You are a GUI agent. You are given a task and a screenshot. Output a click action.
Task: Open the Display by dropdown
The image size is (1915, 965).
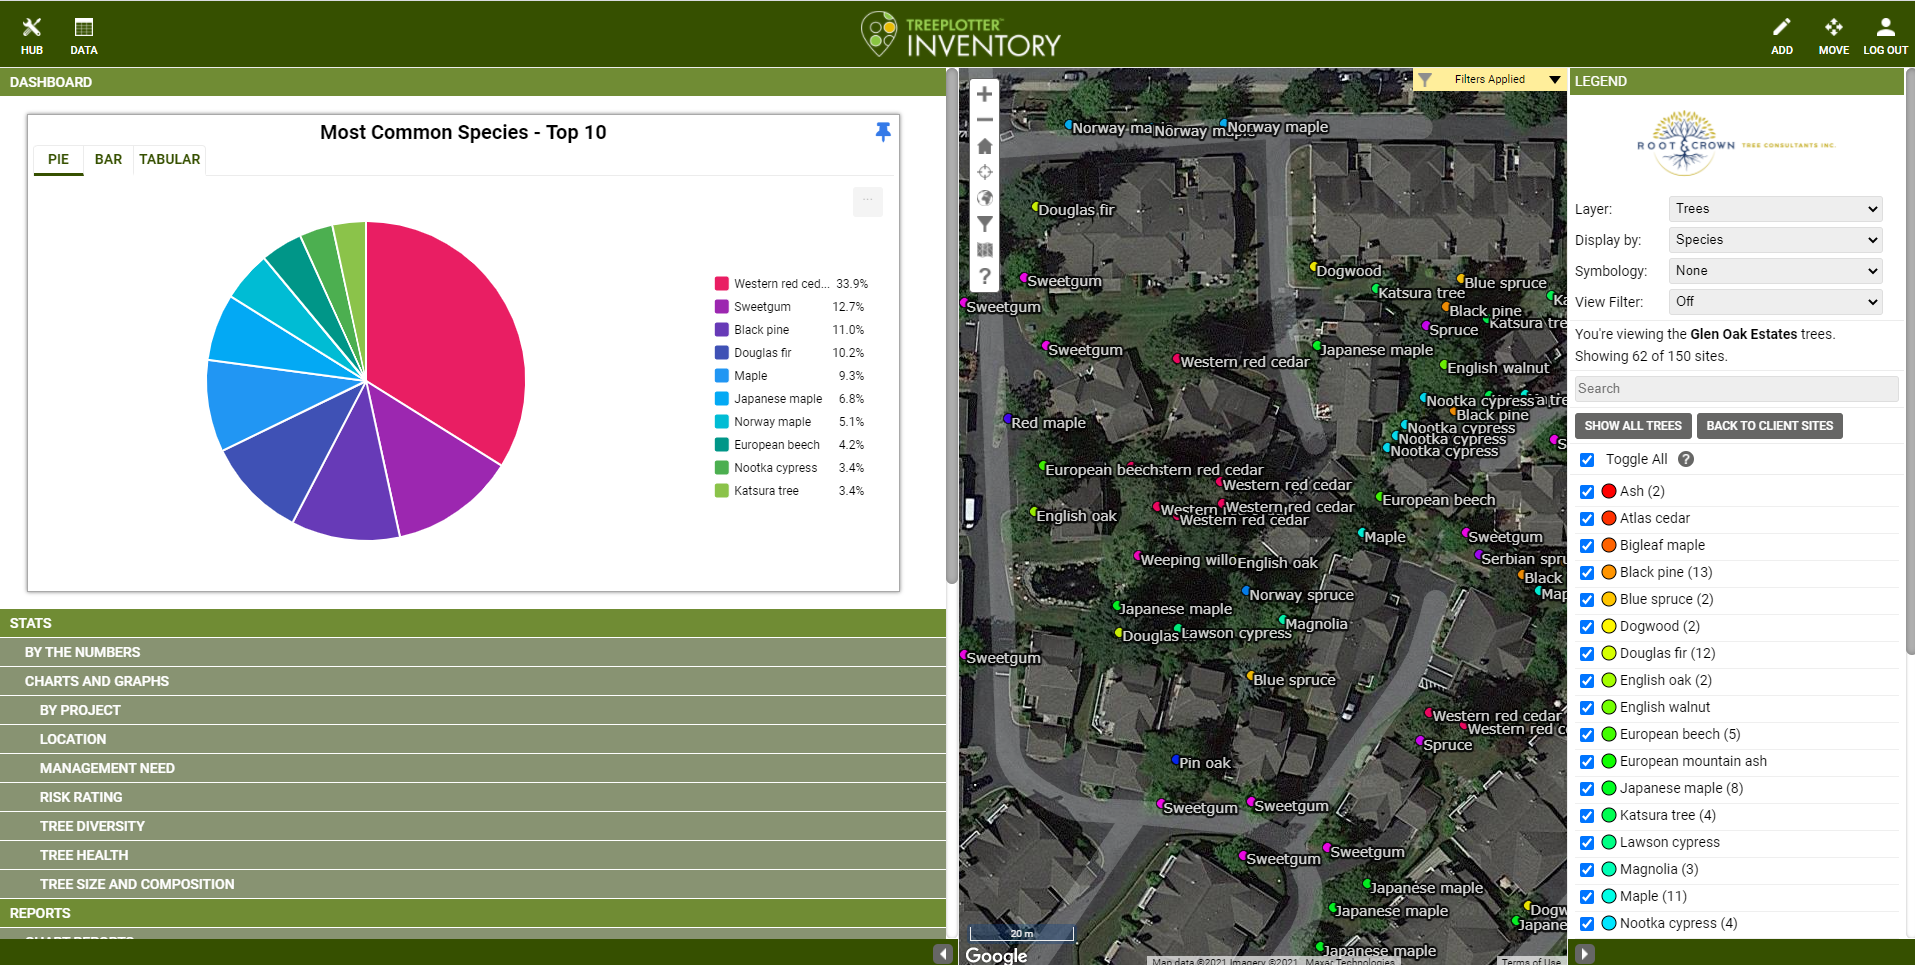coord(1775,240)
